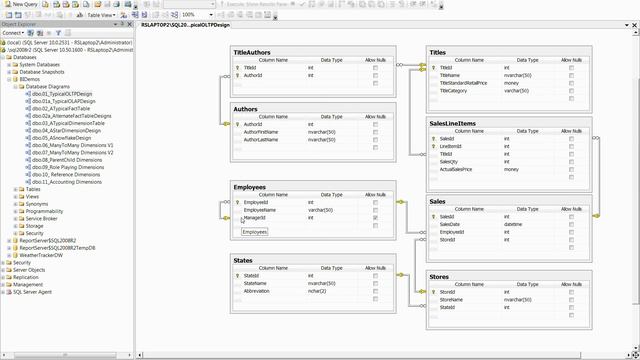Screen dimensions: 640x360
Task: Click the Open File folder icon in the toolbar
Action: pos(98,4)
